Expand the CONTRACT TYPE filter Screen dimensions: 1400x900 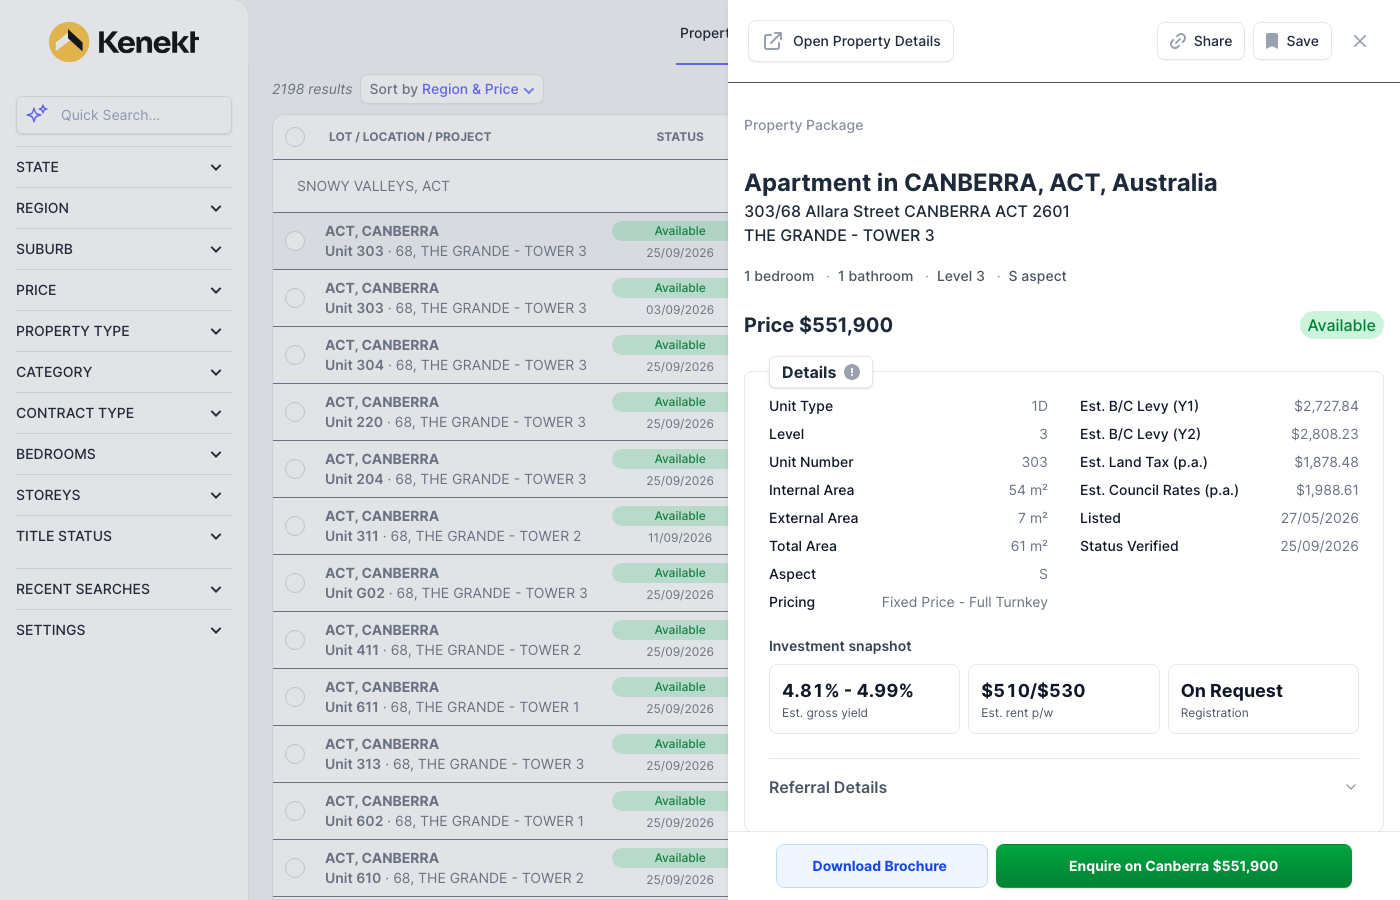[124, 413]
